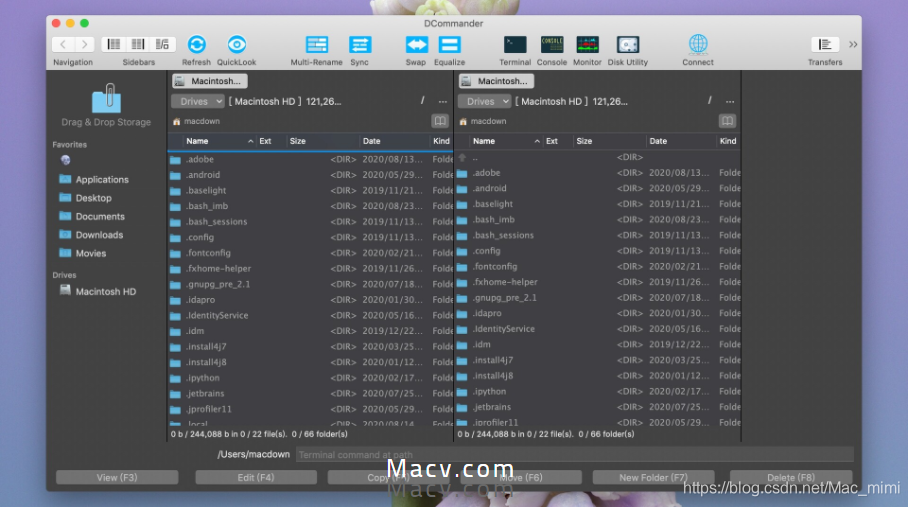
Task: Click the left panel macdown home breadcrumb
Action: tap(196, 121)
